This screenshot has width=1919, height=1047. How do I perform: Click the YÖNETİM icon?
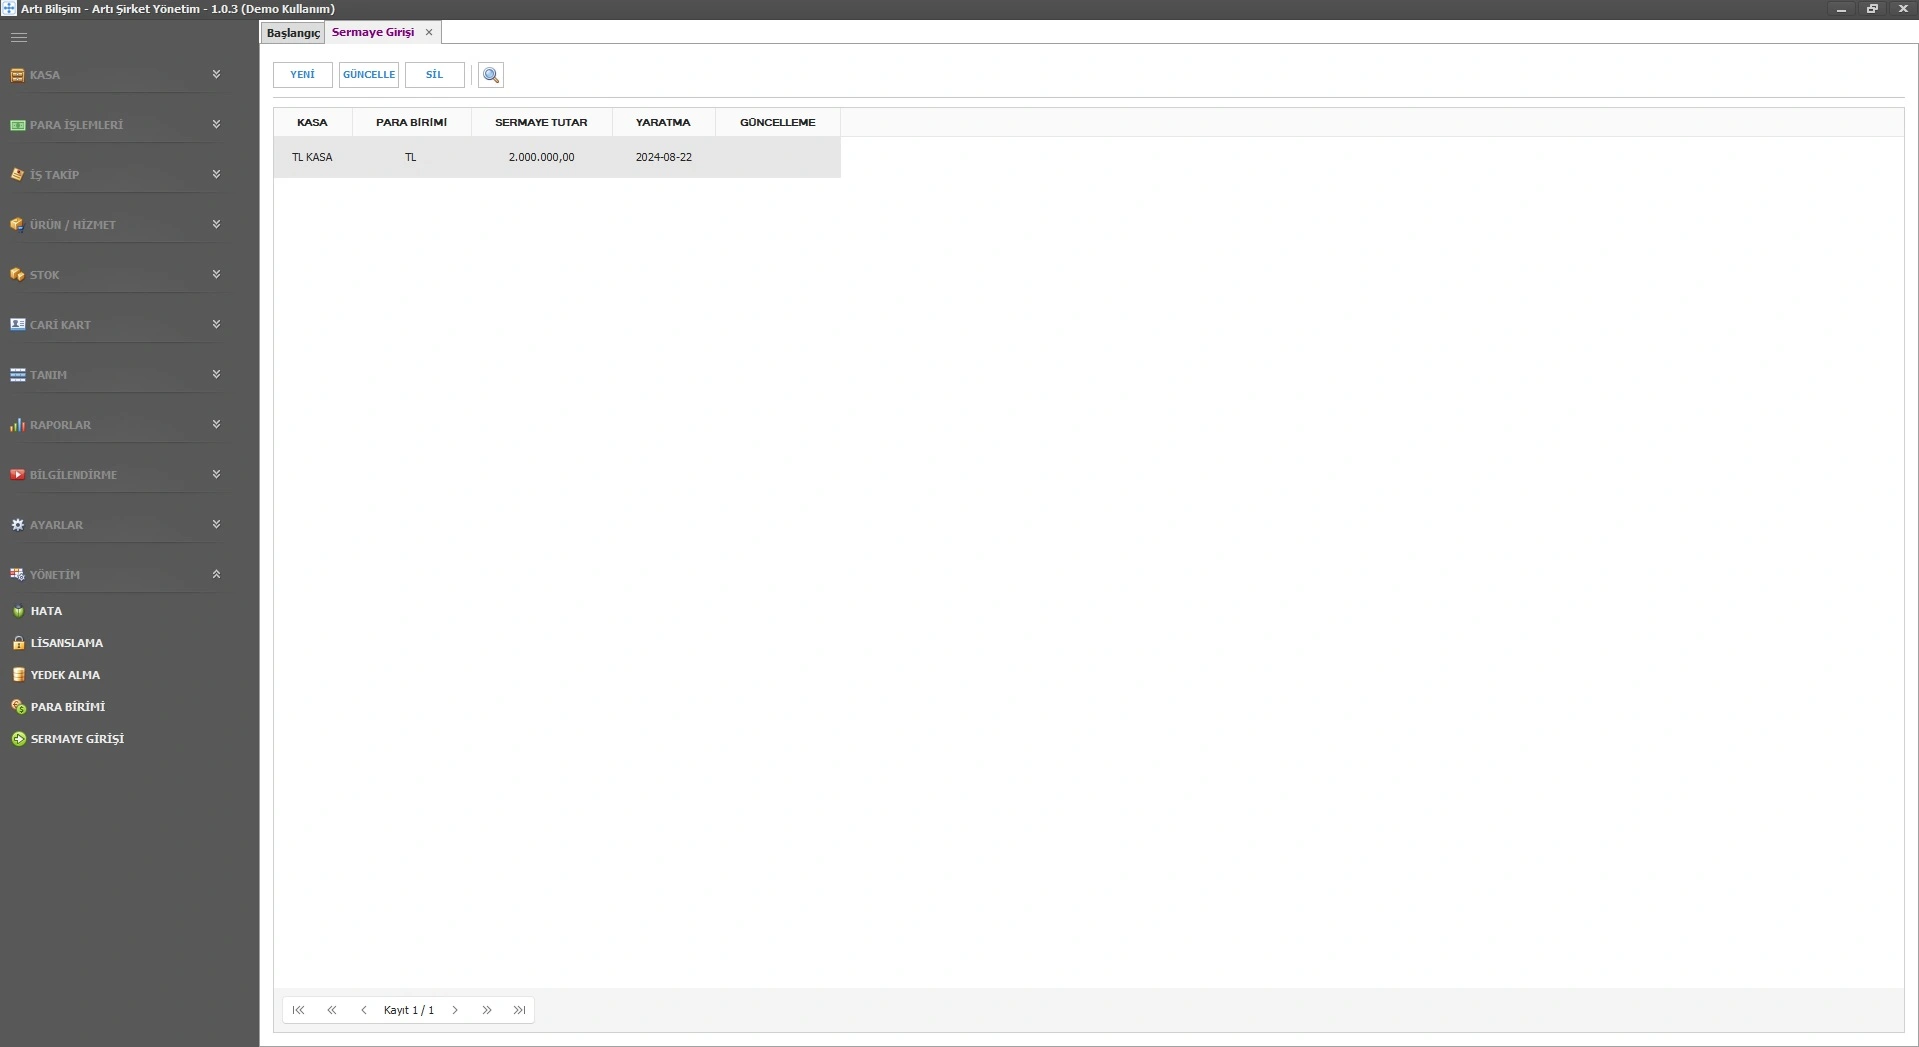(x=17, y=574)
